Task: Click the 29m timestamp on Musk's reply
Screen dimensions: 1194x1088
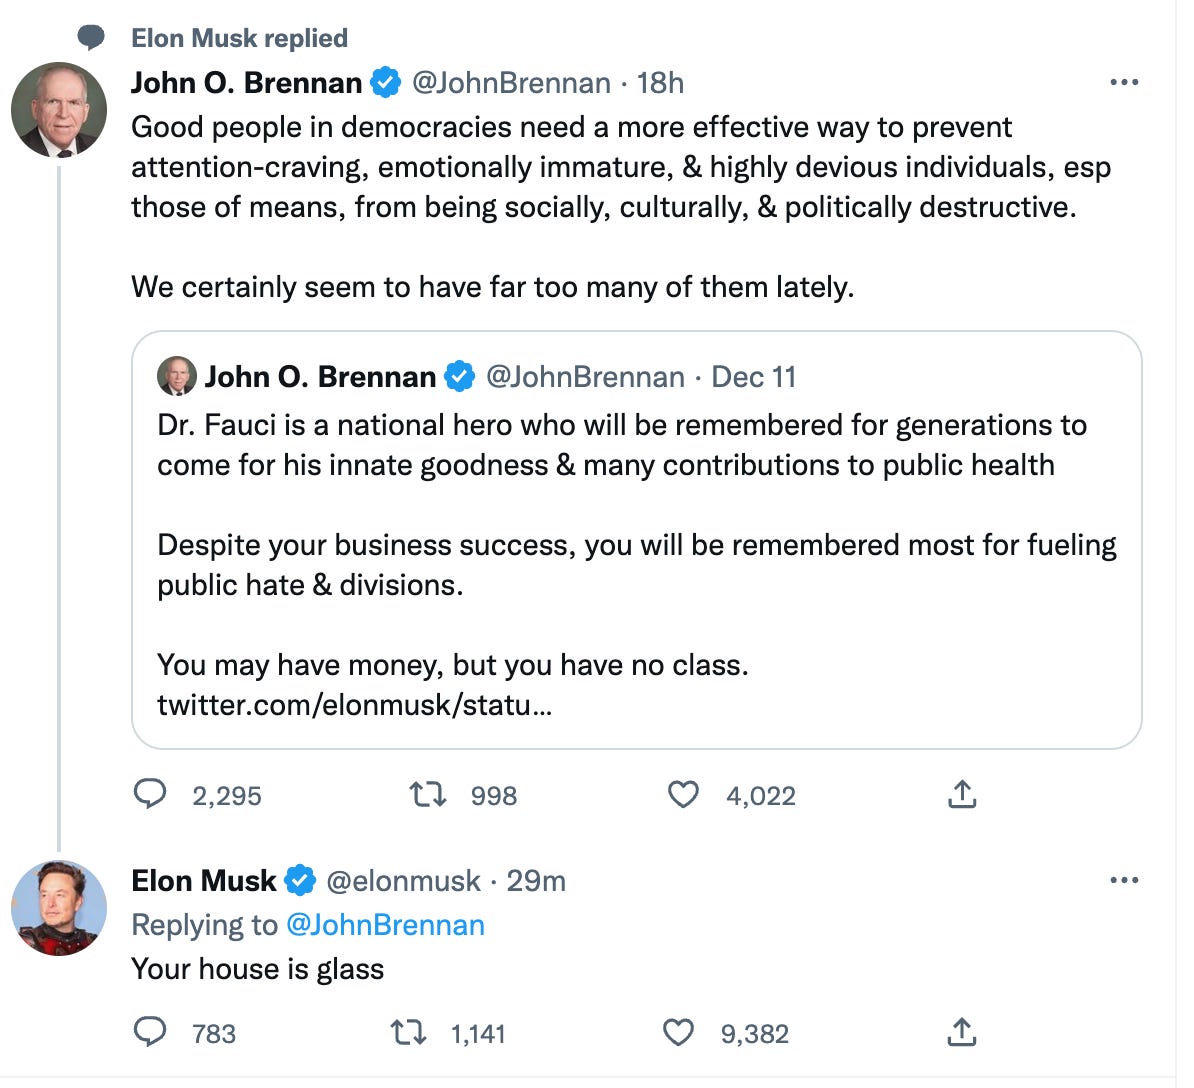Action: coord(536,881)
